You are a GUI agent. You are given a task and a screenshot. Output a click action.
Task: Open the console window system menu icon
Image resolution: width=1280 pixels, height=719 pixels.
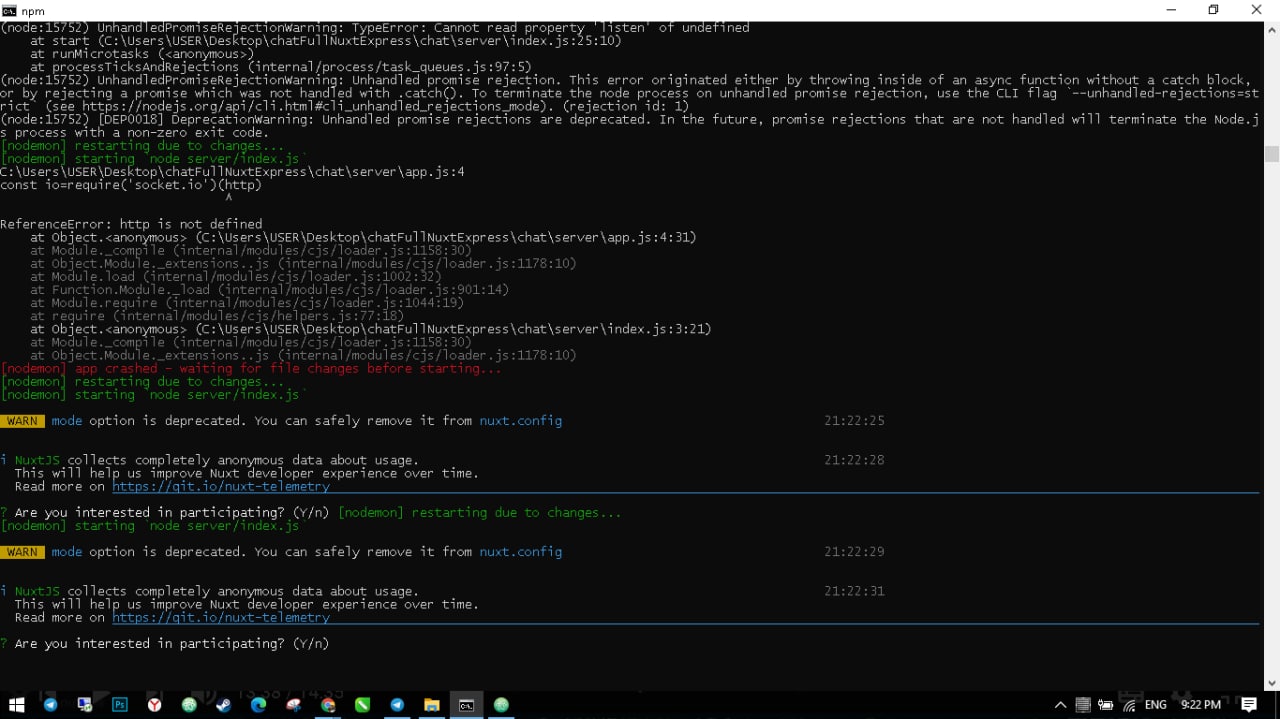[9, 10]
